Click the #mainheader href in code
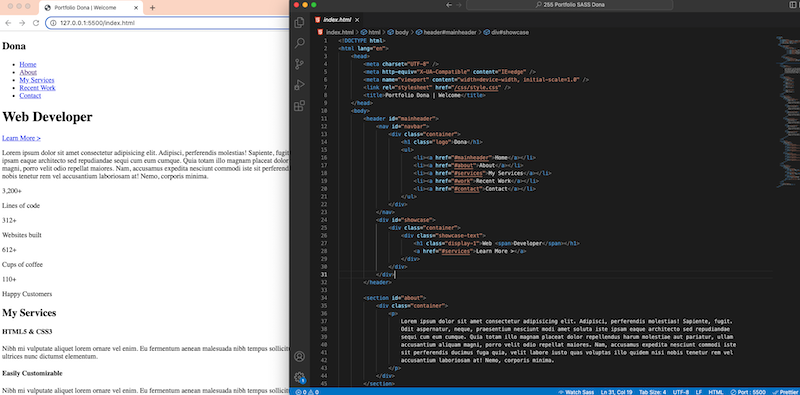Viewport: 800px width, 395px height. pos(471,157)
